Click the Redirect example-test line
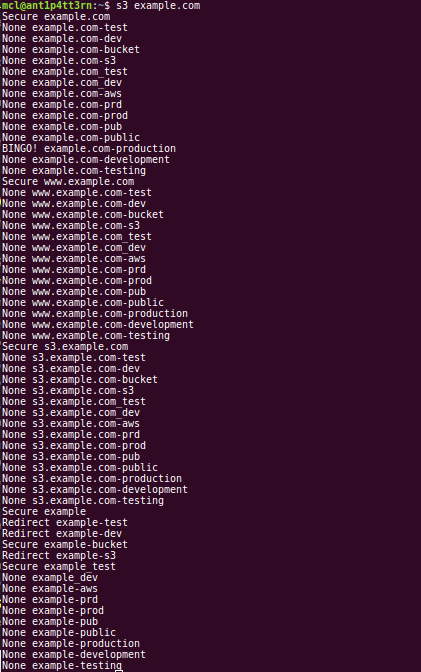421x672 pixels. (65, 522)
